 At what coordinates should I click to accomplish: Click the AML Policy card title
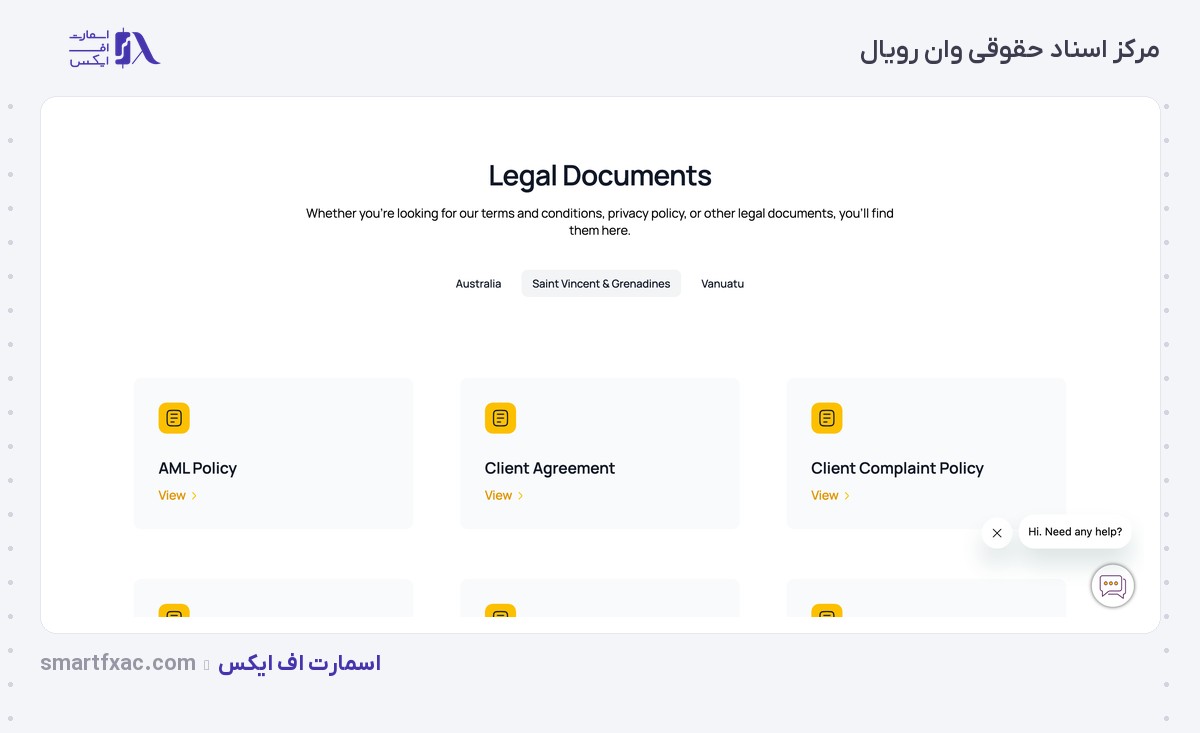[x=197, y=468]
